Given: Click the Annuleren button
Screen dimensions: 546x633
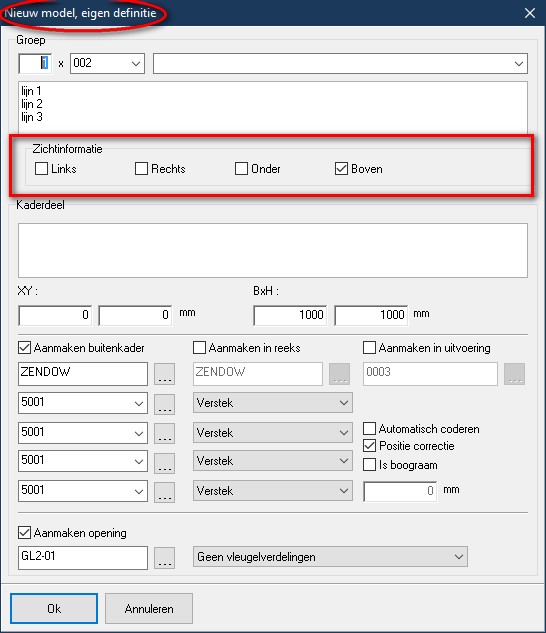Looking at the screenshot, I should click(149, 608).
